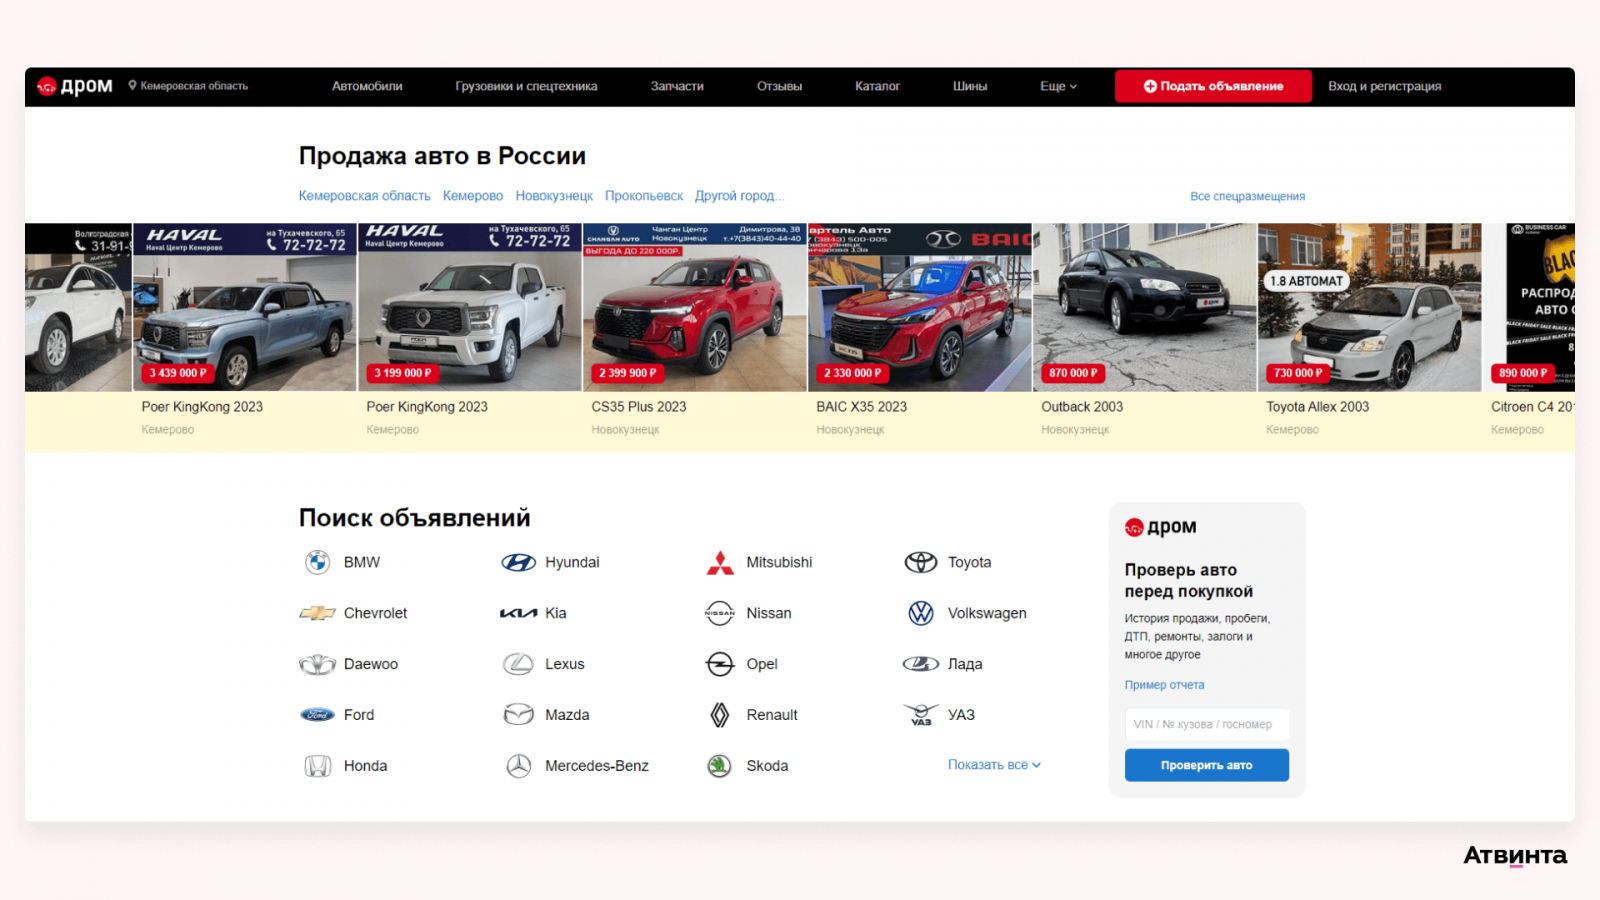Open the BAIC X35 2023 listing photo
Image resolution: width=1600 pixels, height=900 pixels.
coord(920,307)
